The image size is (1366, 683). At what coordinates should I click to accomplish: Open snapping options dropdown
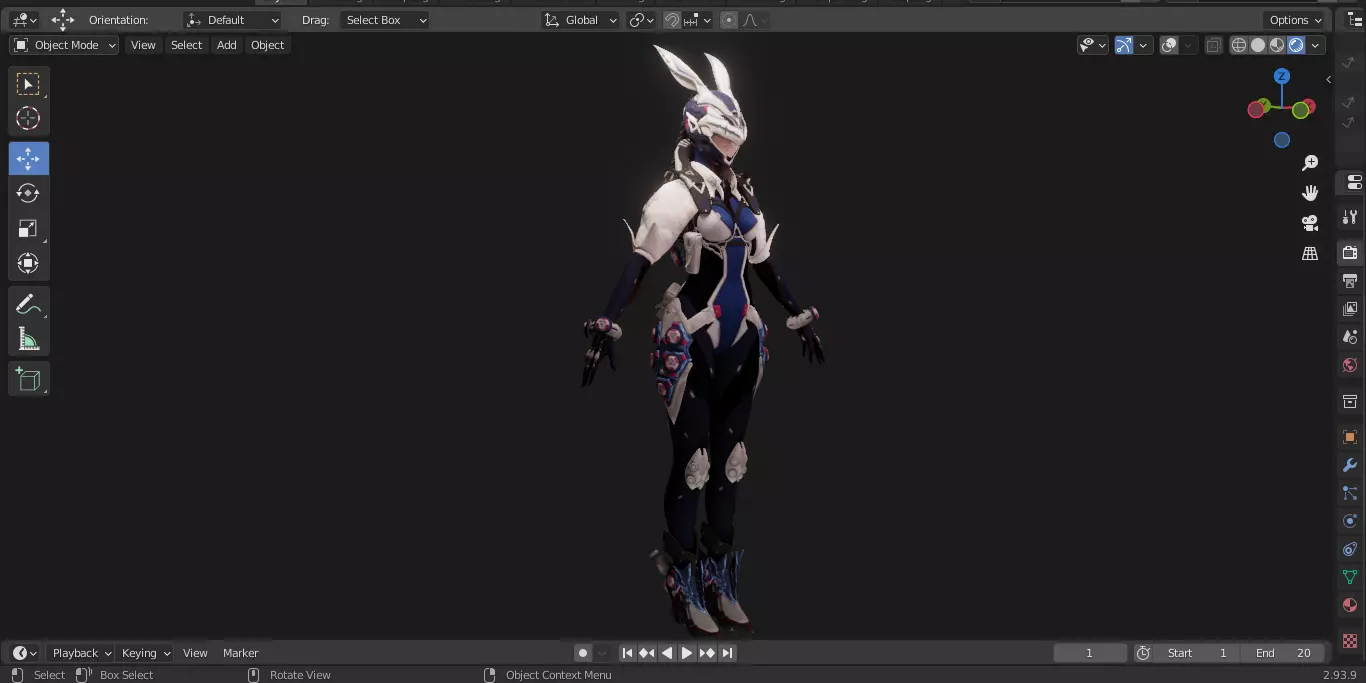point(699,20)
